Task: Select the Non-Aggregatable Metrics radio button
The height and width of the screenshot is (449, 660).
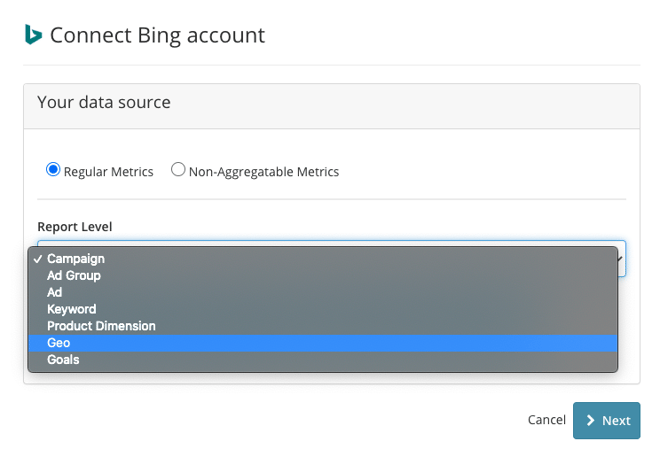Action: point(178,170)
